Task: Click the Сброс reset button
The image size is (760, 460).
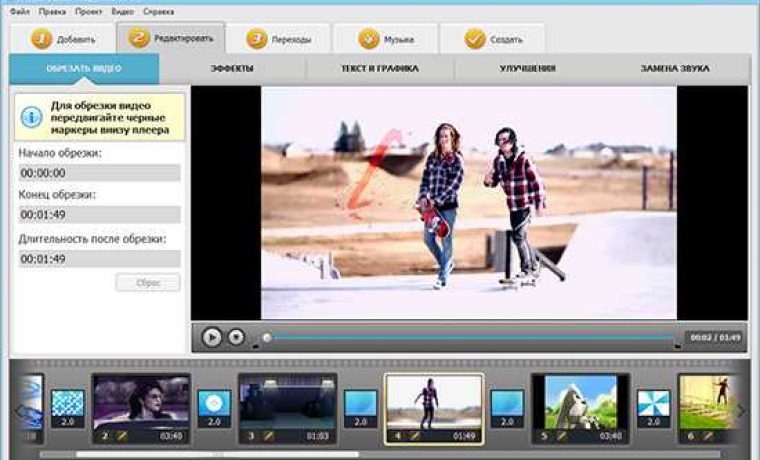Action: coord(148,283)
